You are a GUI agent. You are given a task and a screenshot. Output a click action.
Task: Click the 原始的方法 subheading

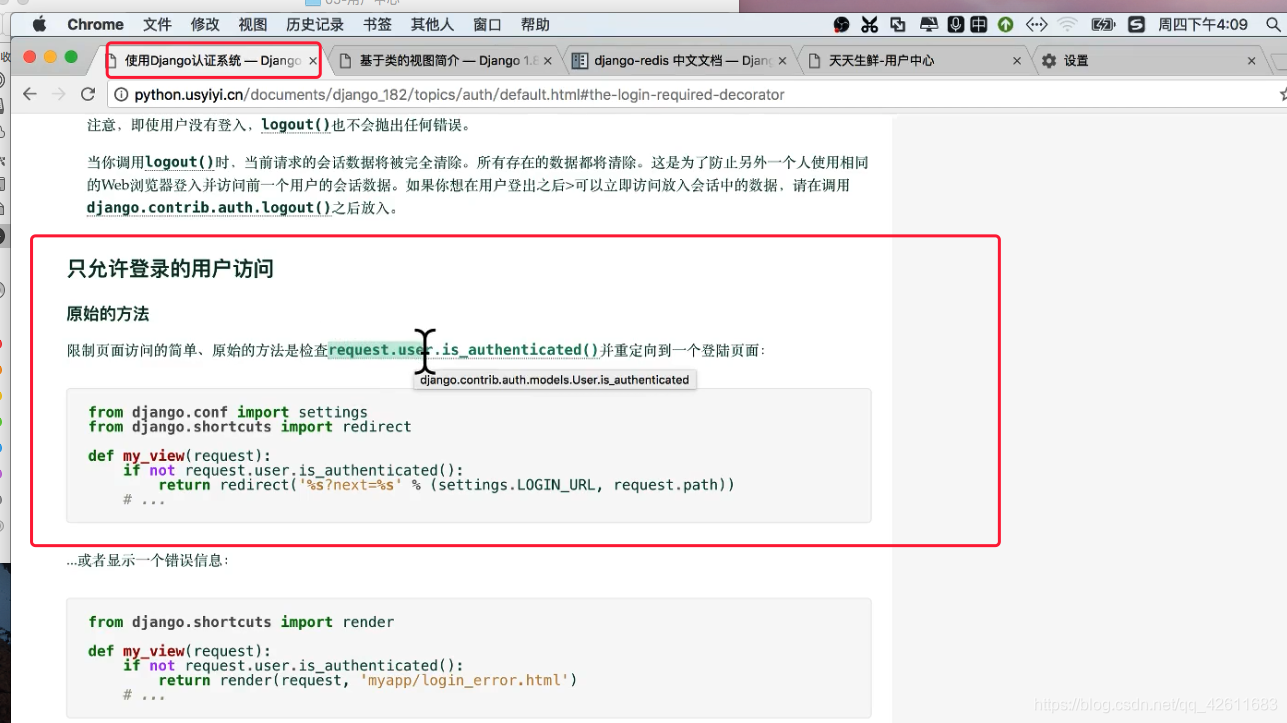108,314
